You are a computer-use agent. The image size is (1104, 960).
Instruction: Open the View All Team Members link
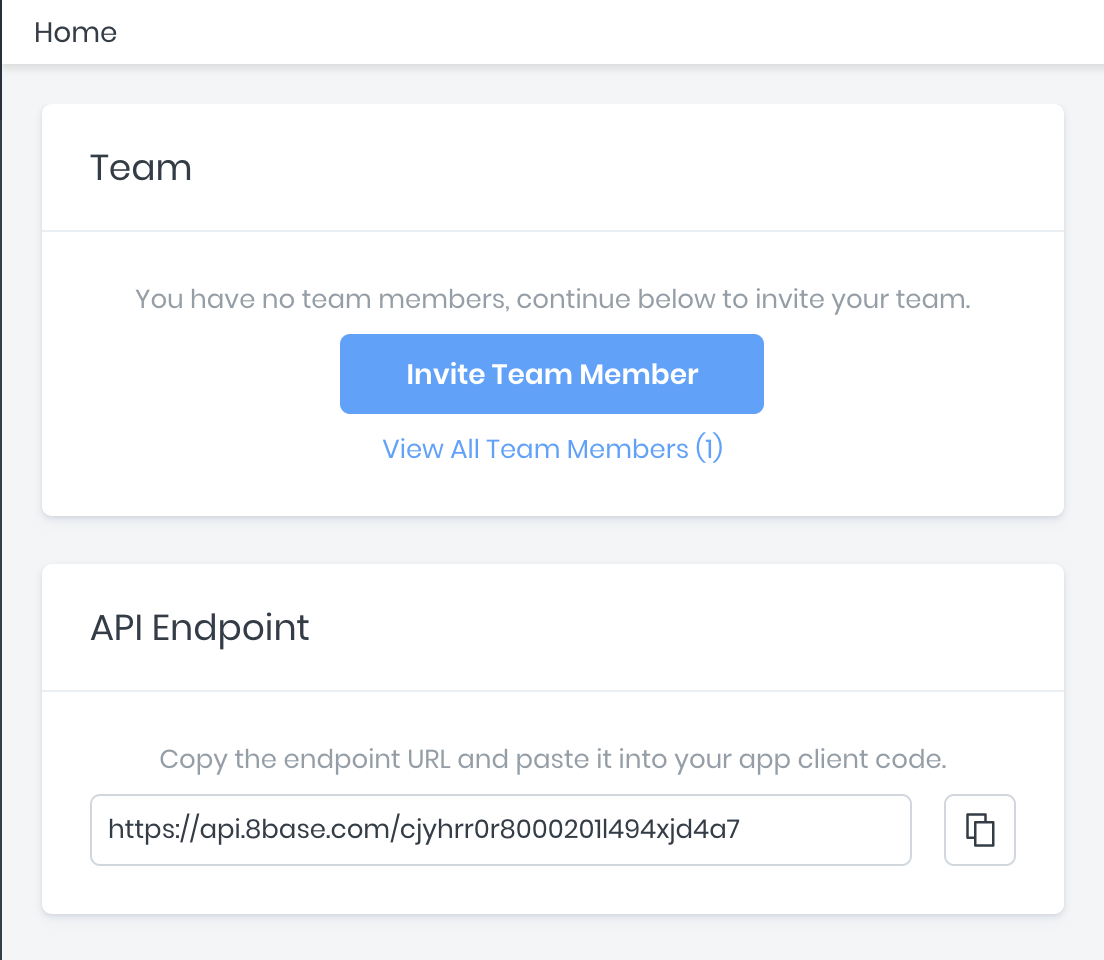[x=552, y=449]
